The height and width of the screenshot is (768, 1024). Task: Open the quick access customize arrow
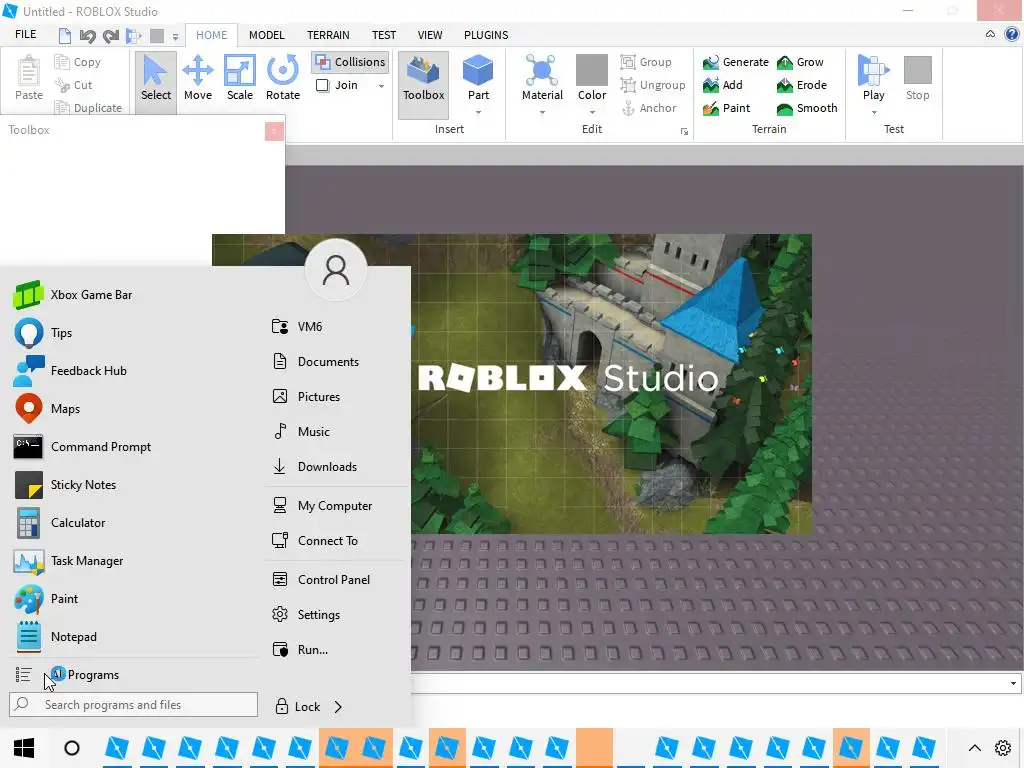[175, 37]
